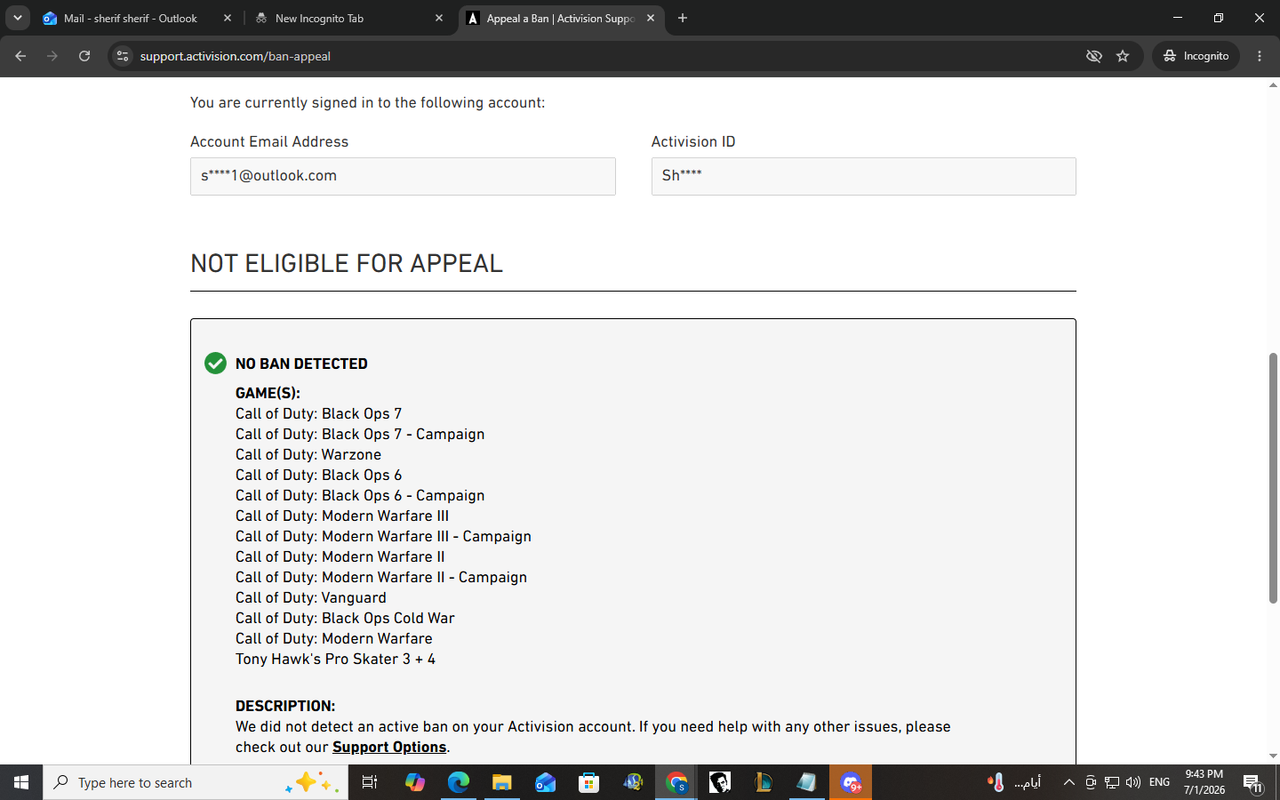
Task: Open the Chrome tab search dropdown
Action: coord(18,18)
